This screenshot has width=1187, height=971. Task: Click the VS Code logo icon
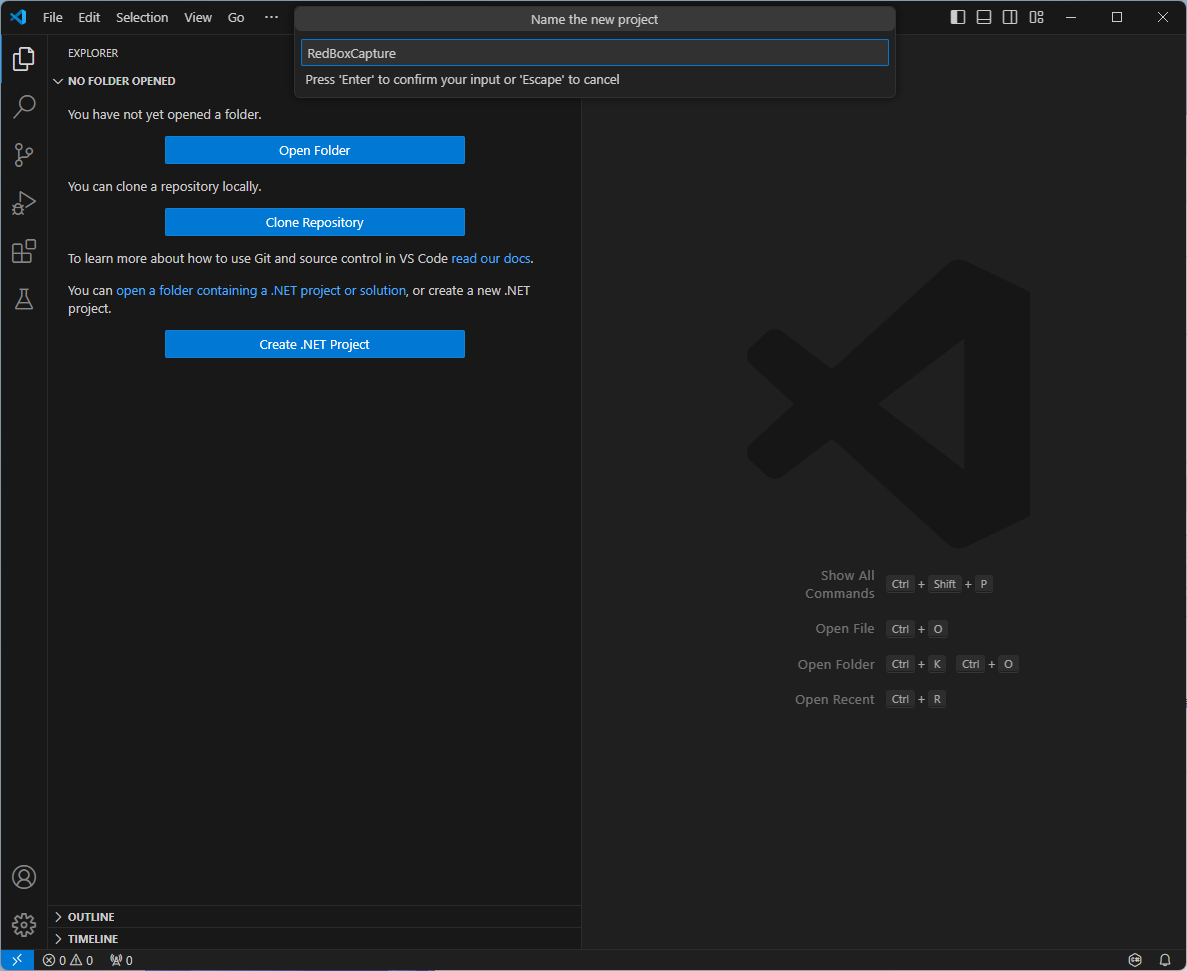(x=18, y=17)
